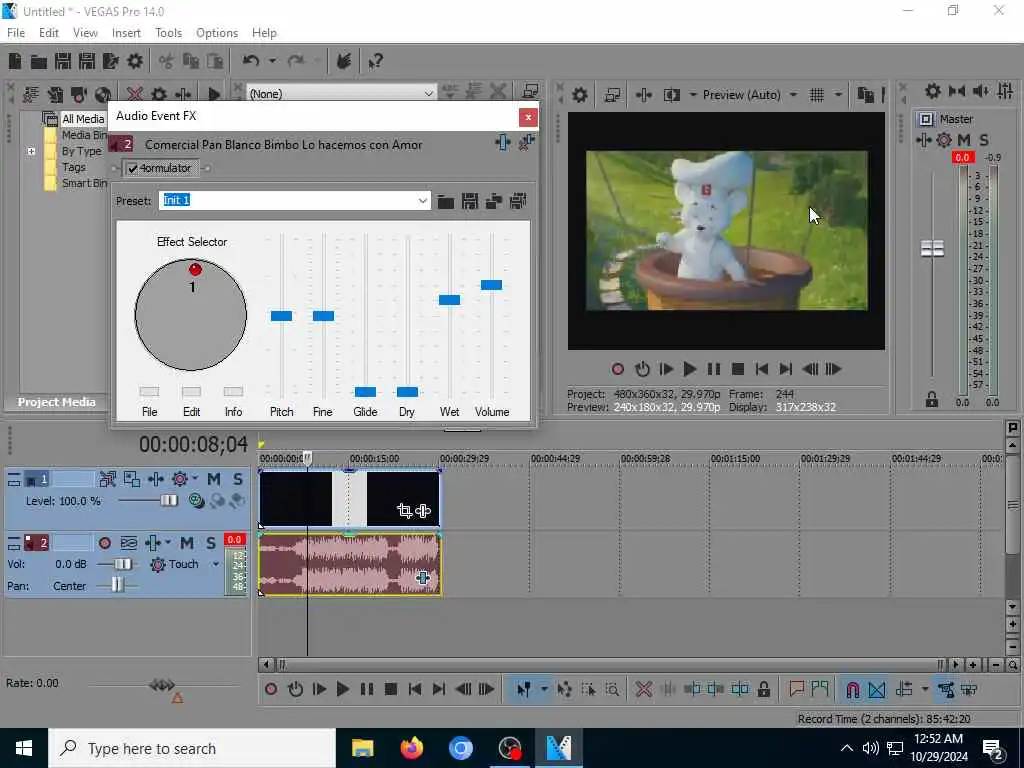1024x768 pixels.
Task: Click the Undo arrow button
Action: [250, 61]
